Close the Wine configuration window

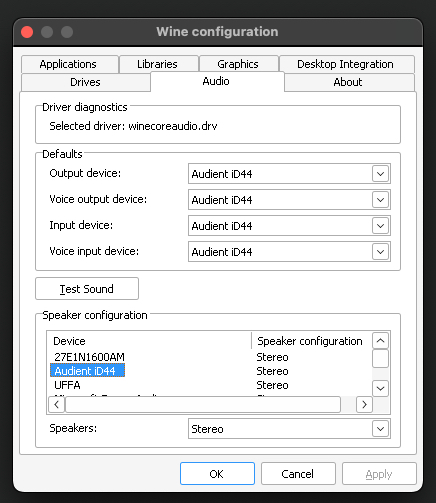pos(27,32)
